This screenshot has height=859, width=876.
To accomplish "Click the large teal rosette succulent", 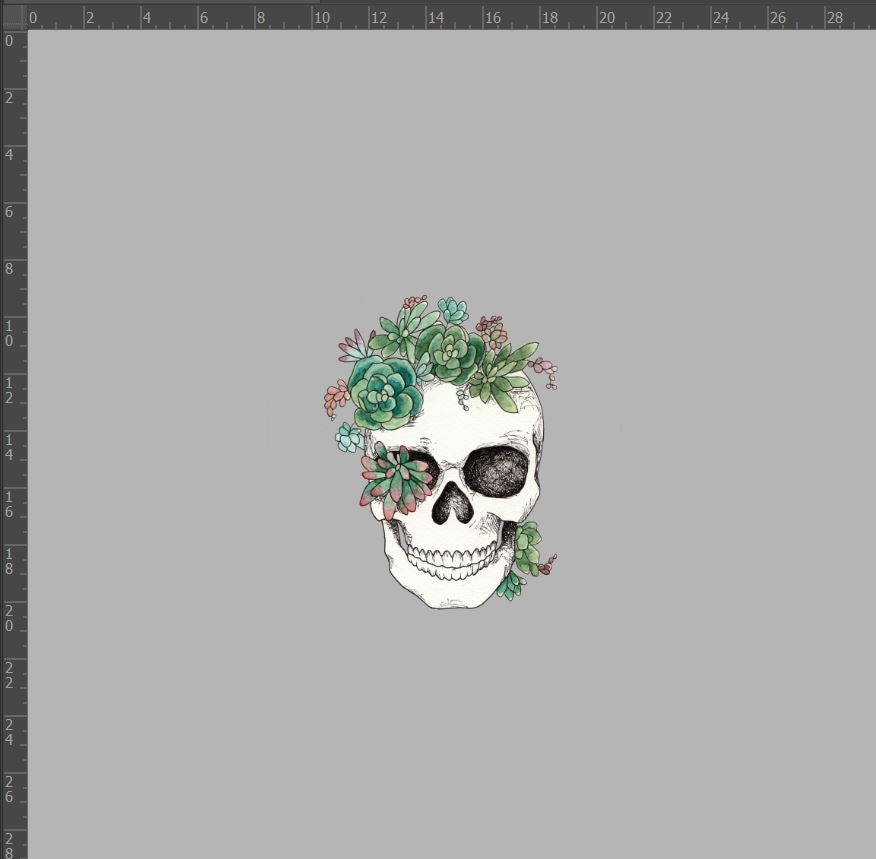I will pos(384,393).
